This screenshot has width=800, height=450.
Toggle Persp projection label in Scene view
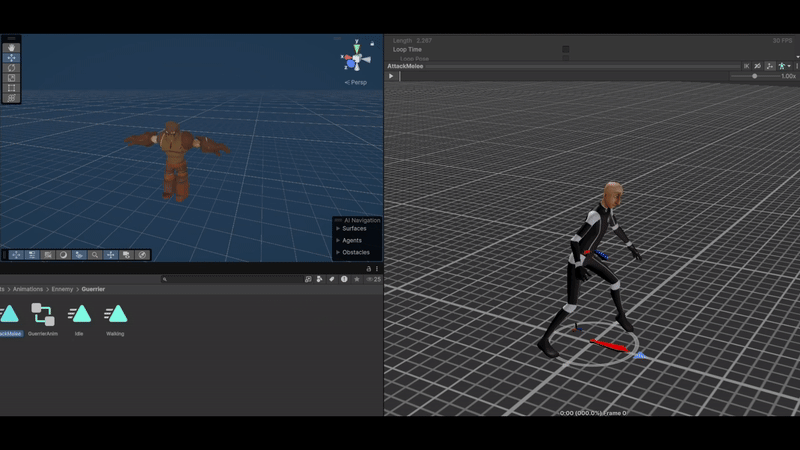pyautogui.click(x=356, y=82)
